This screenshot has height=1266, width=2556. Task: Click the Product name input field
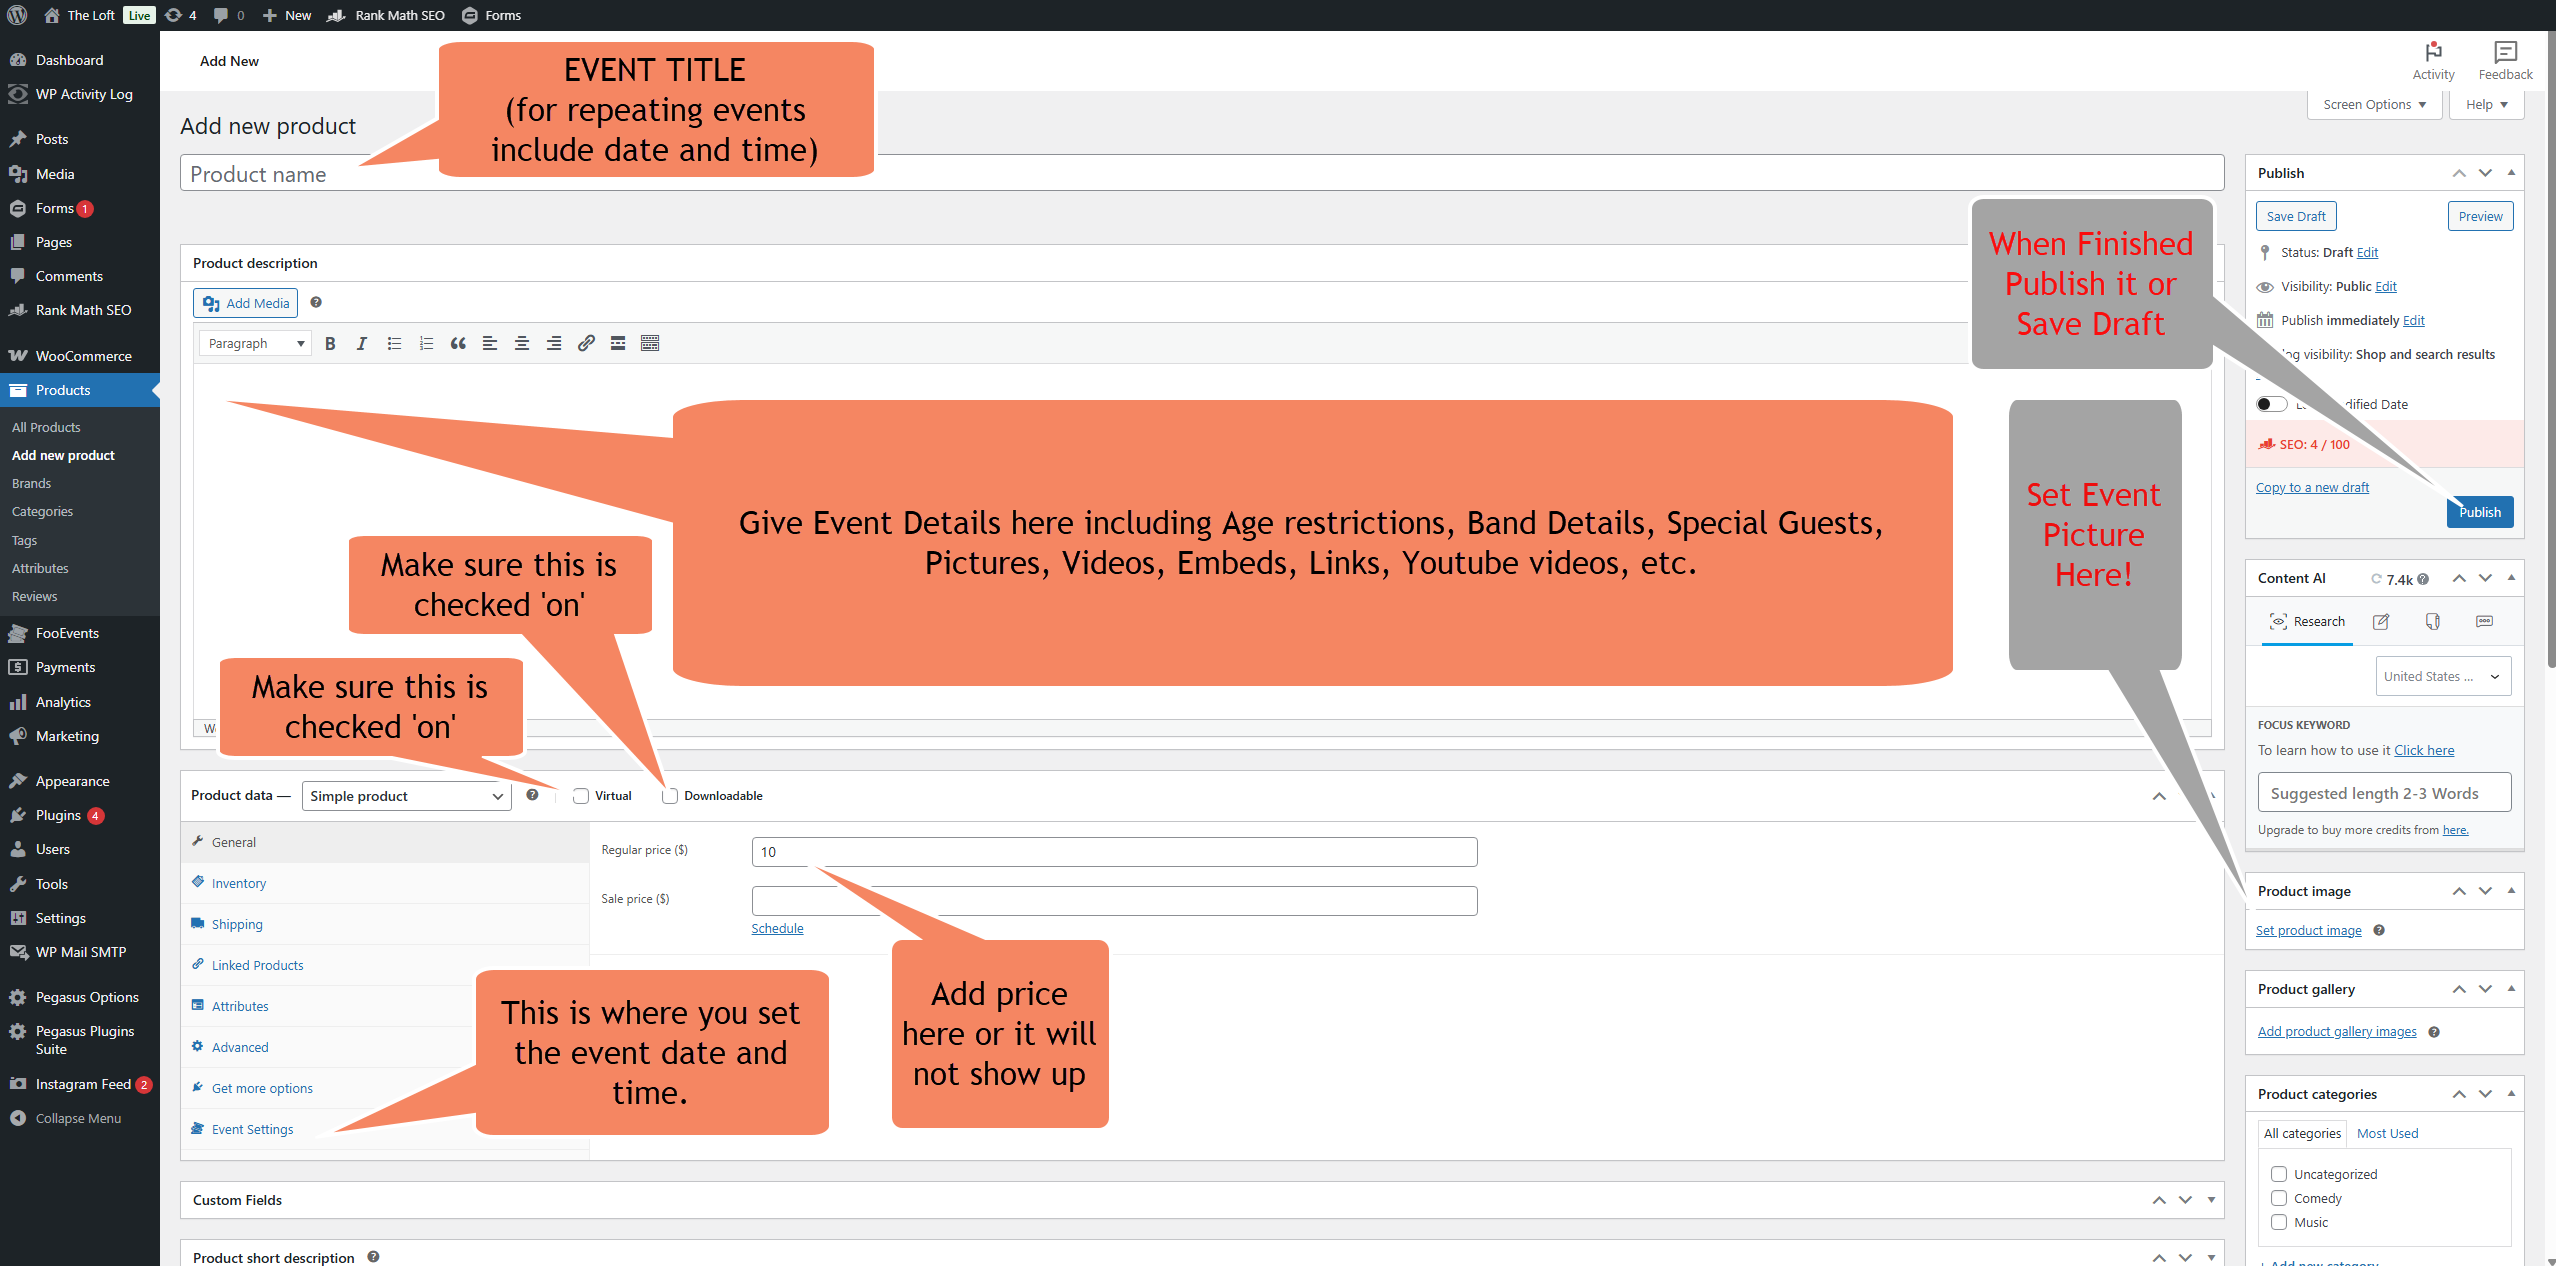point(1202,173)
